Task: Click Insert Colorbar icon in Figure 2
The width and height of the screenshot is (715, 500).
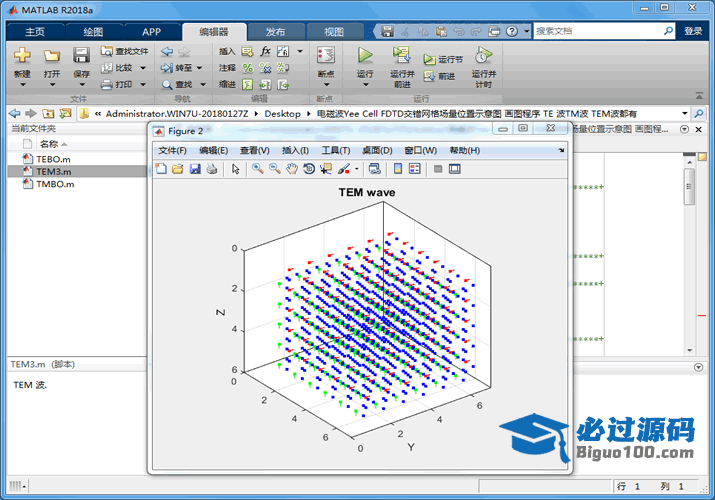Action: pos(398,169)
